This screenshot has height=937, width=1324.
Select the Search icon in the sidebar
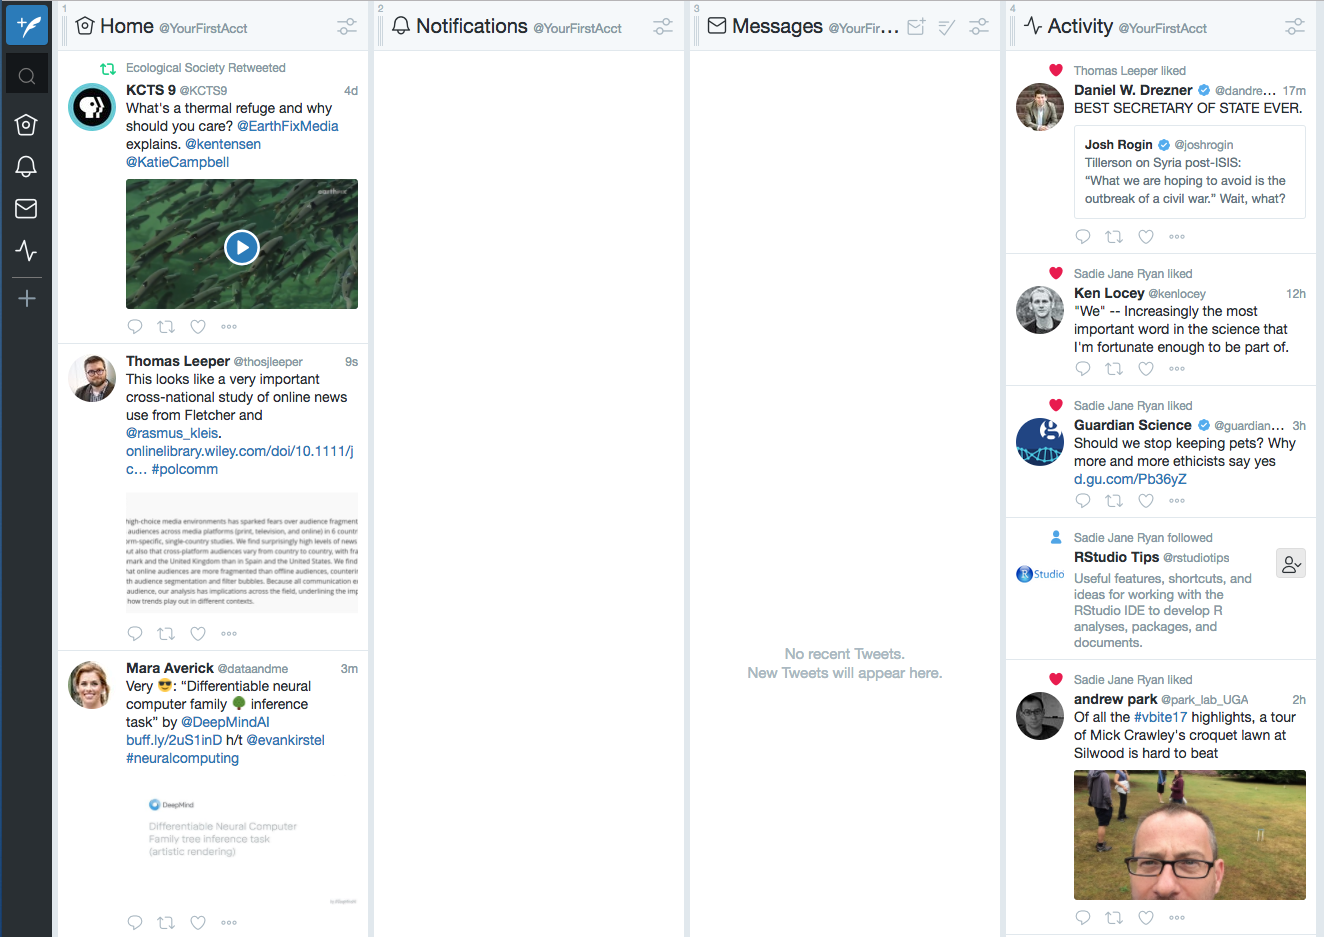coord(26,73)
